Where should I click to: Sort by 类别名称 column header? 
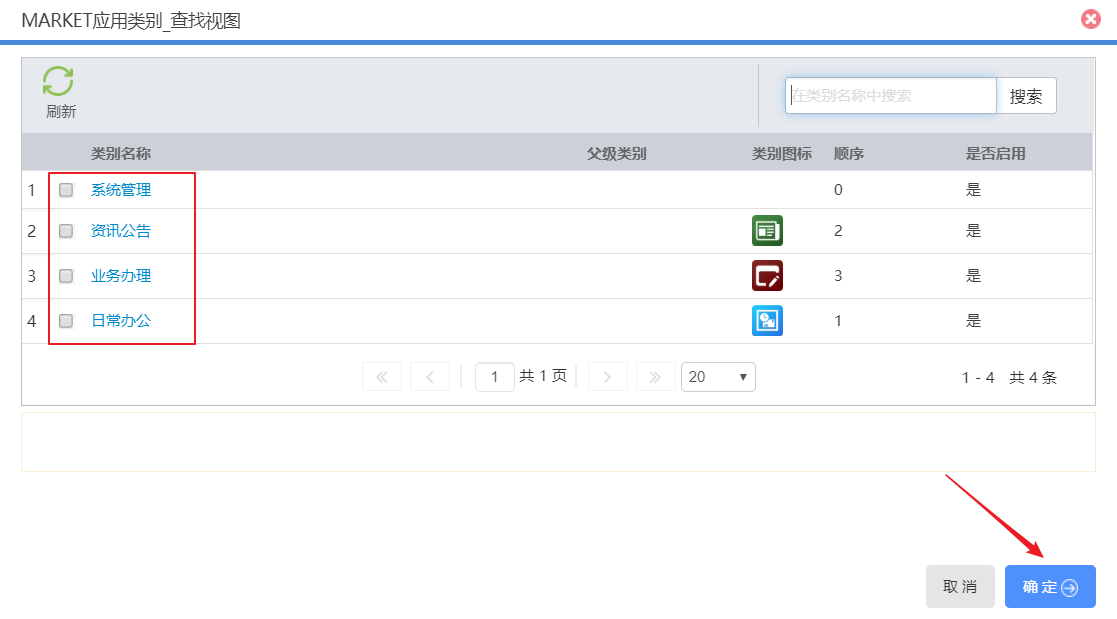pos(121,154)
